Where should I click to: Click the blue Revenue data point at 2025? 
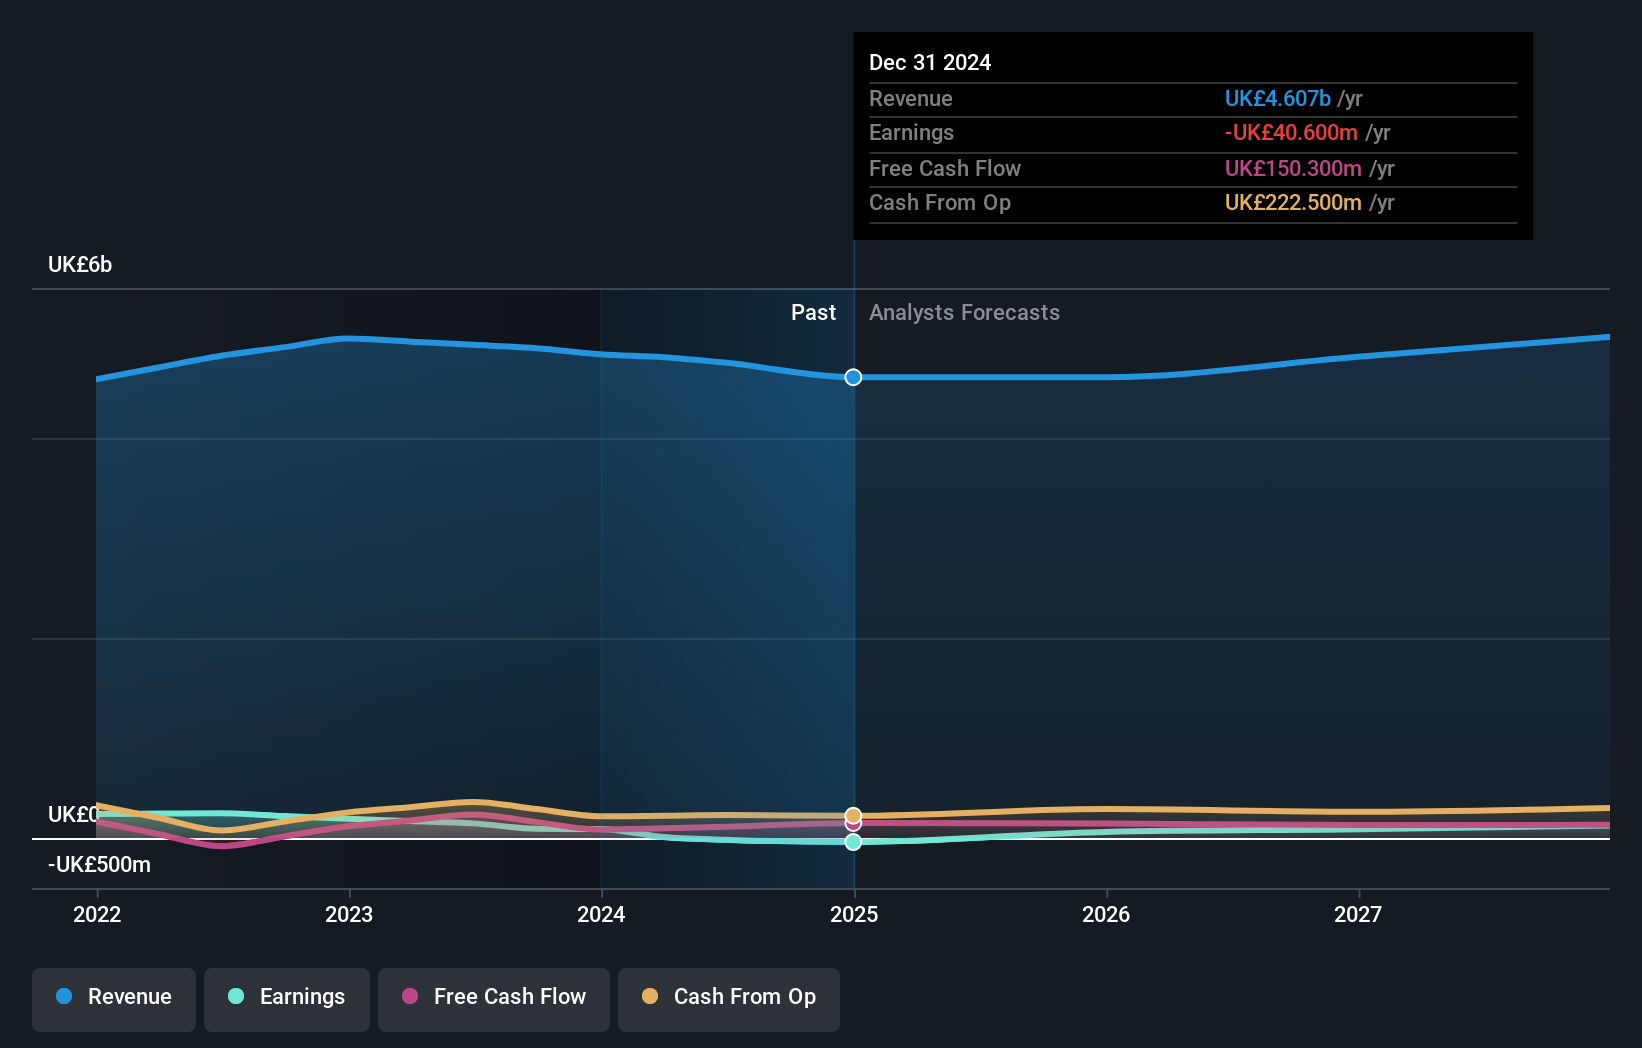853,377
